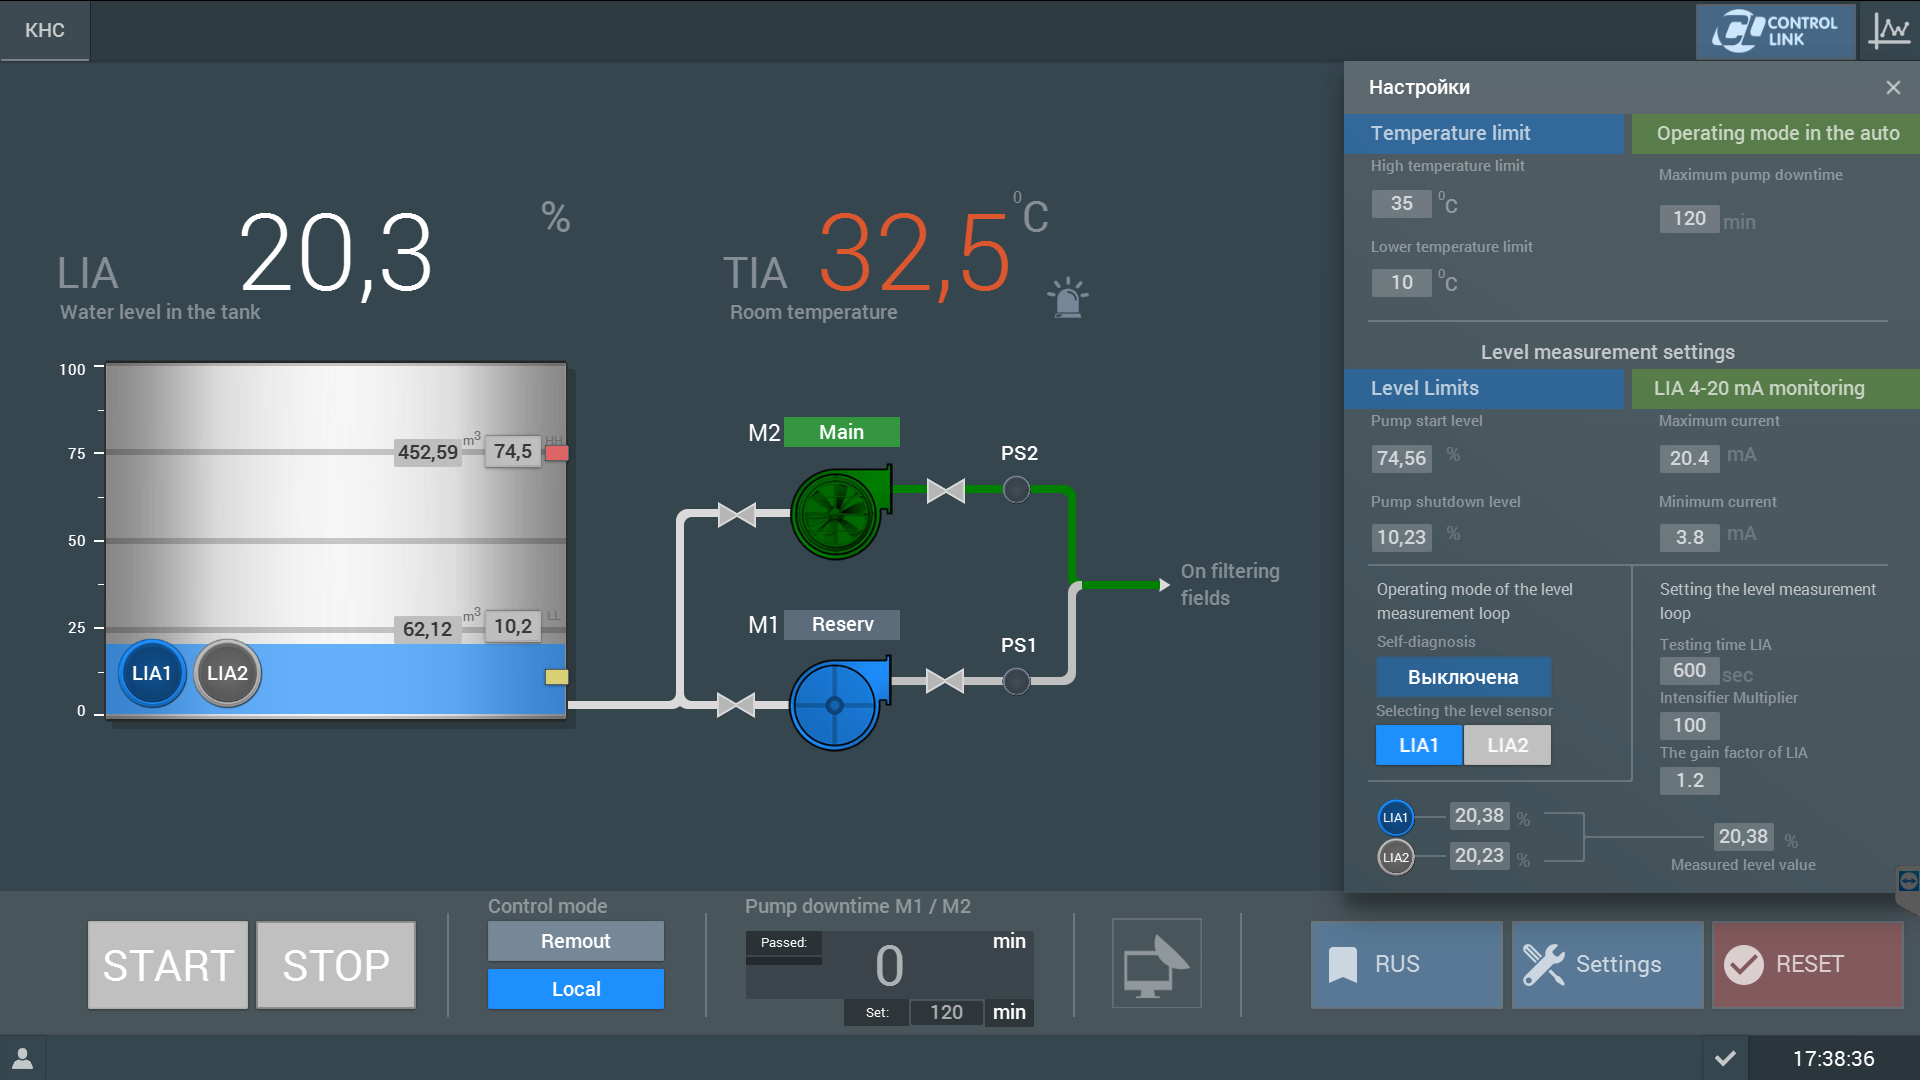Click the tank low level 10,2 value
The height and width of the screenshot is (1080, 1920).
coord(513,626)
